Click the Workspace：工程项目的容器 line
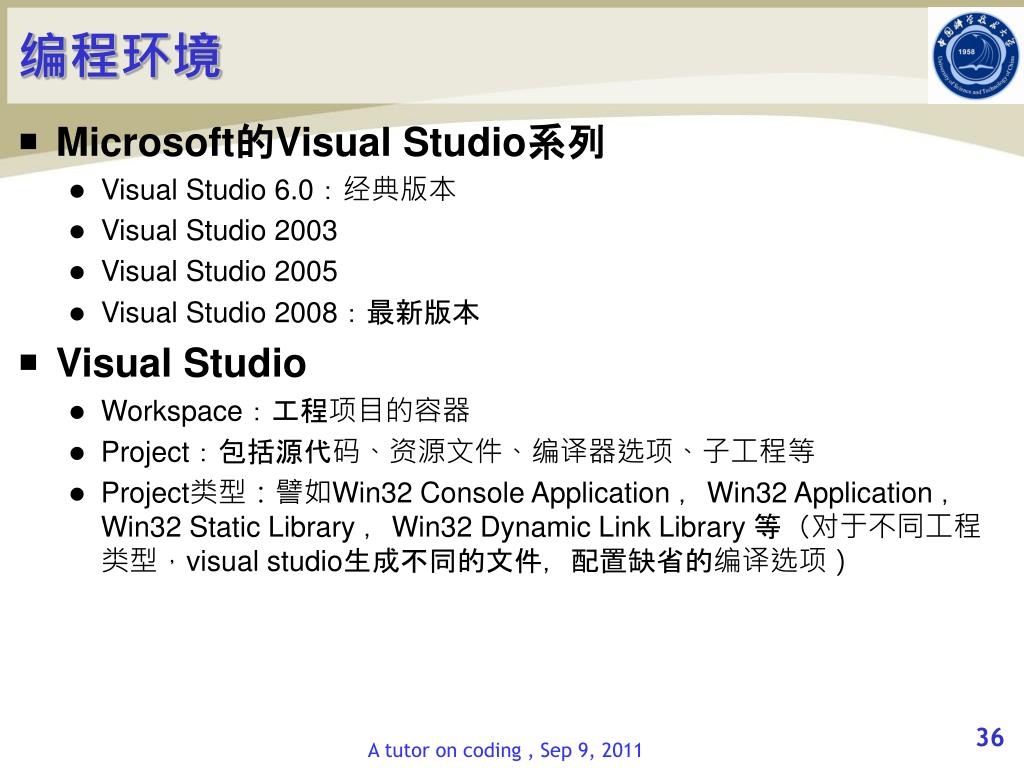The width and height of the screenshot is (1024, 768). 285,411
